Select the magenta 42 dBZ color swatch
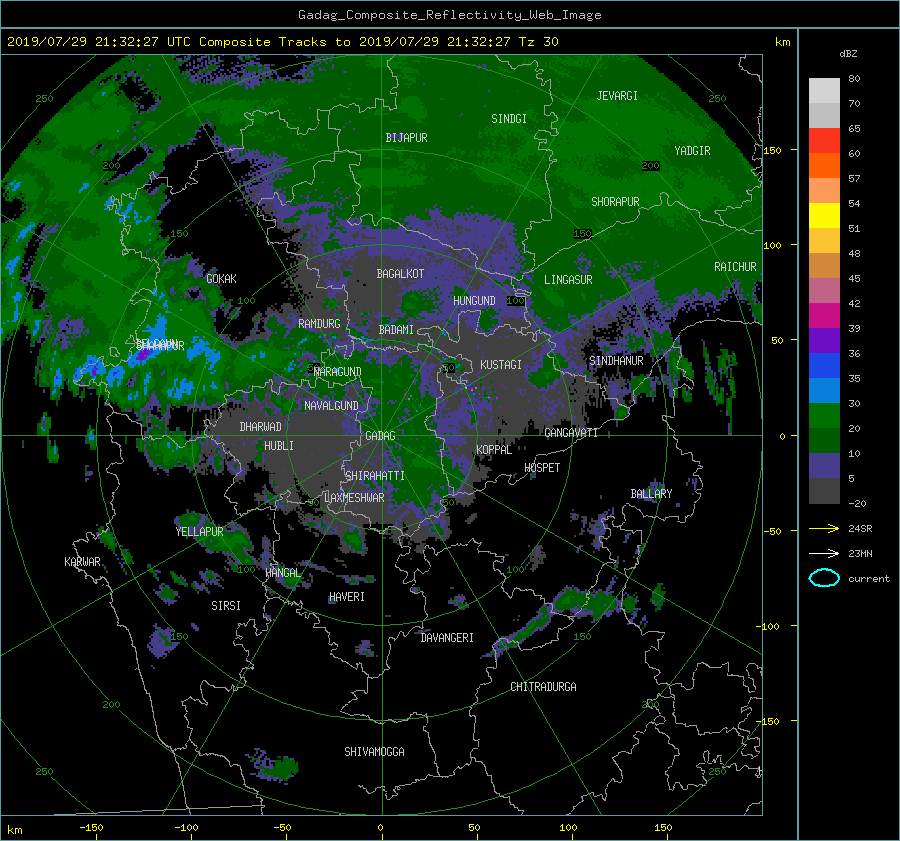Image resolution: width=900 pixels, height=841 pixels. [x=824, y=315]
